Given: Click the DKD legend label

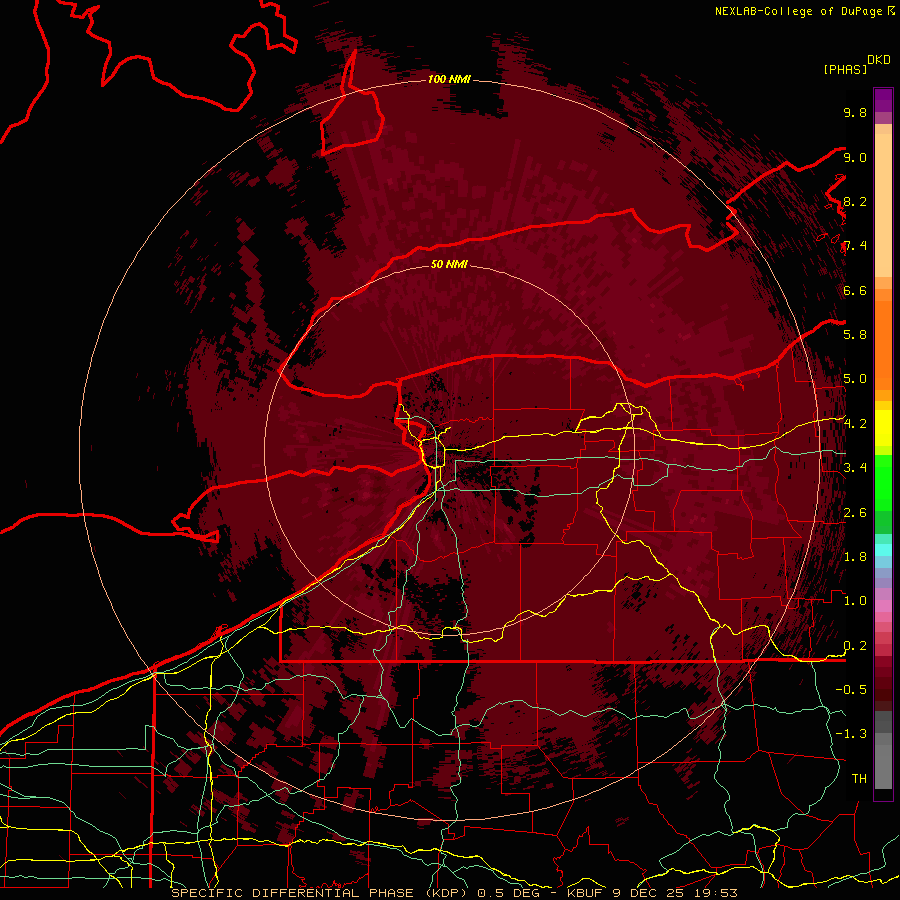Looking at the screenshot, I should pyautogui.click(x=879, y=60).
